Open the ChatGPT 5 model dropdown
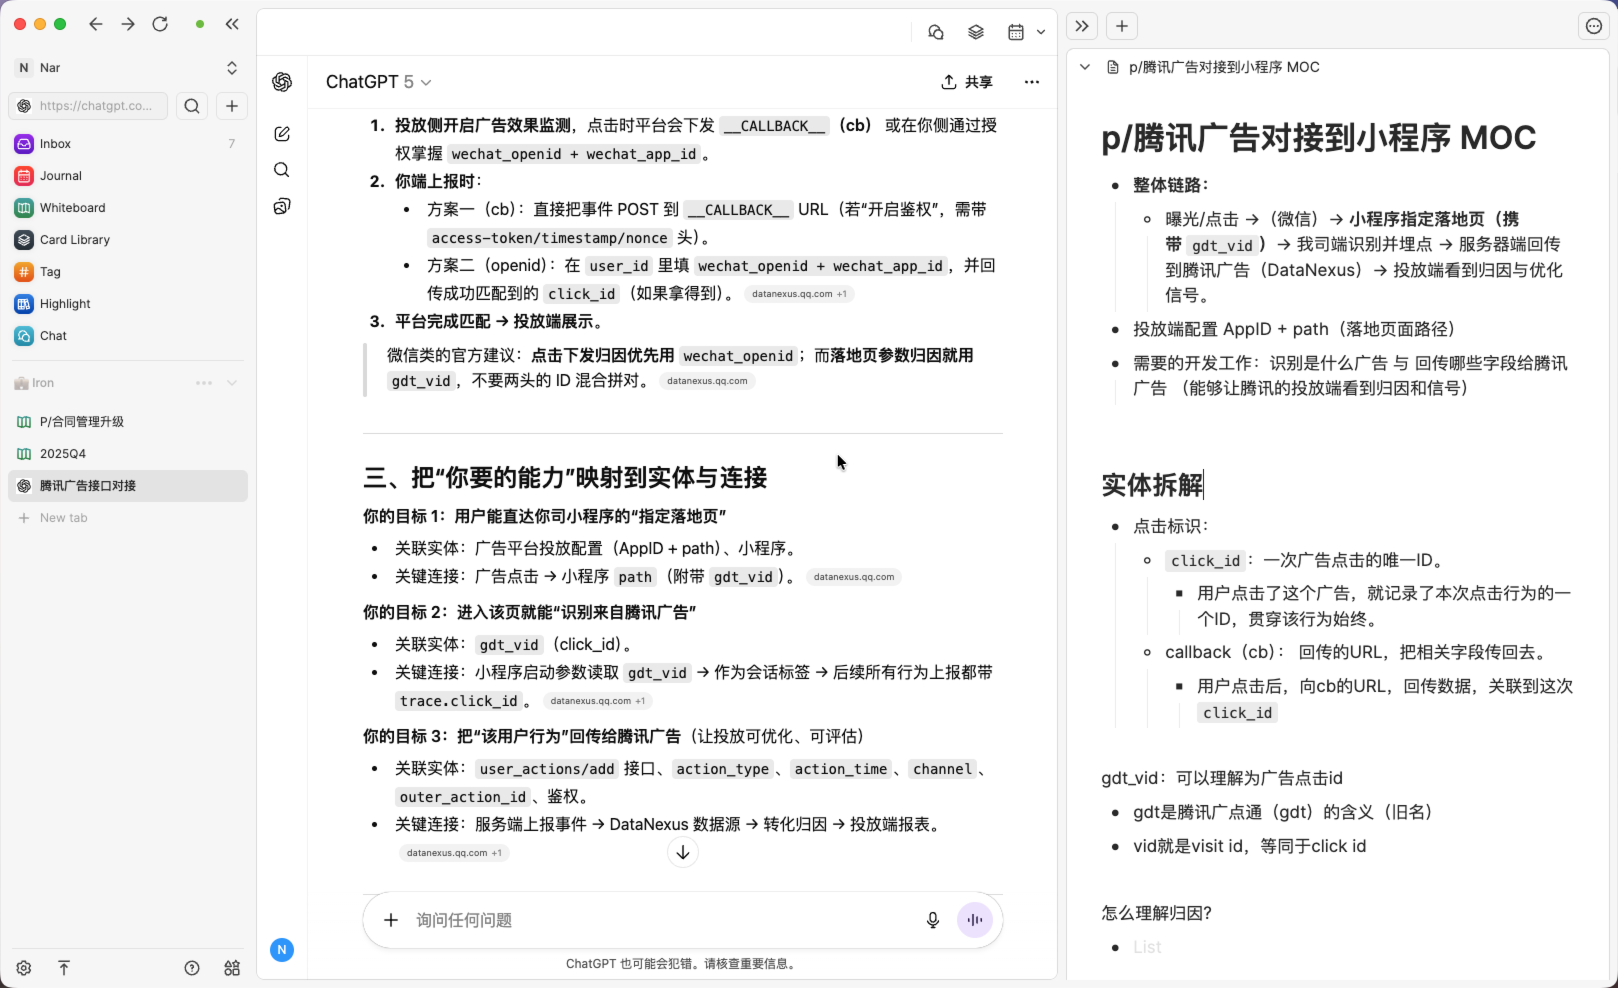Image resolution: width=1618 pixels, height=988 pixels. coord(379,82)
